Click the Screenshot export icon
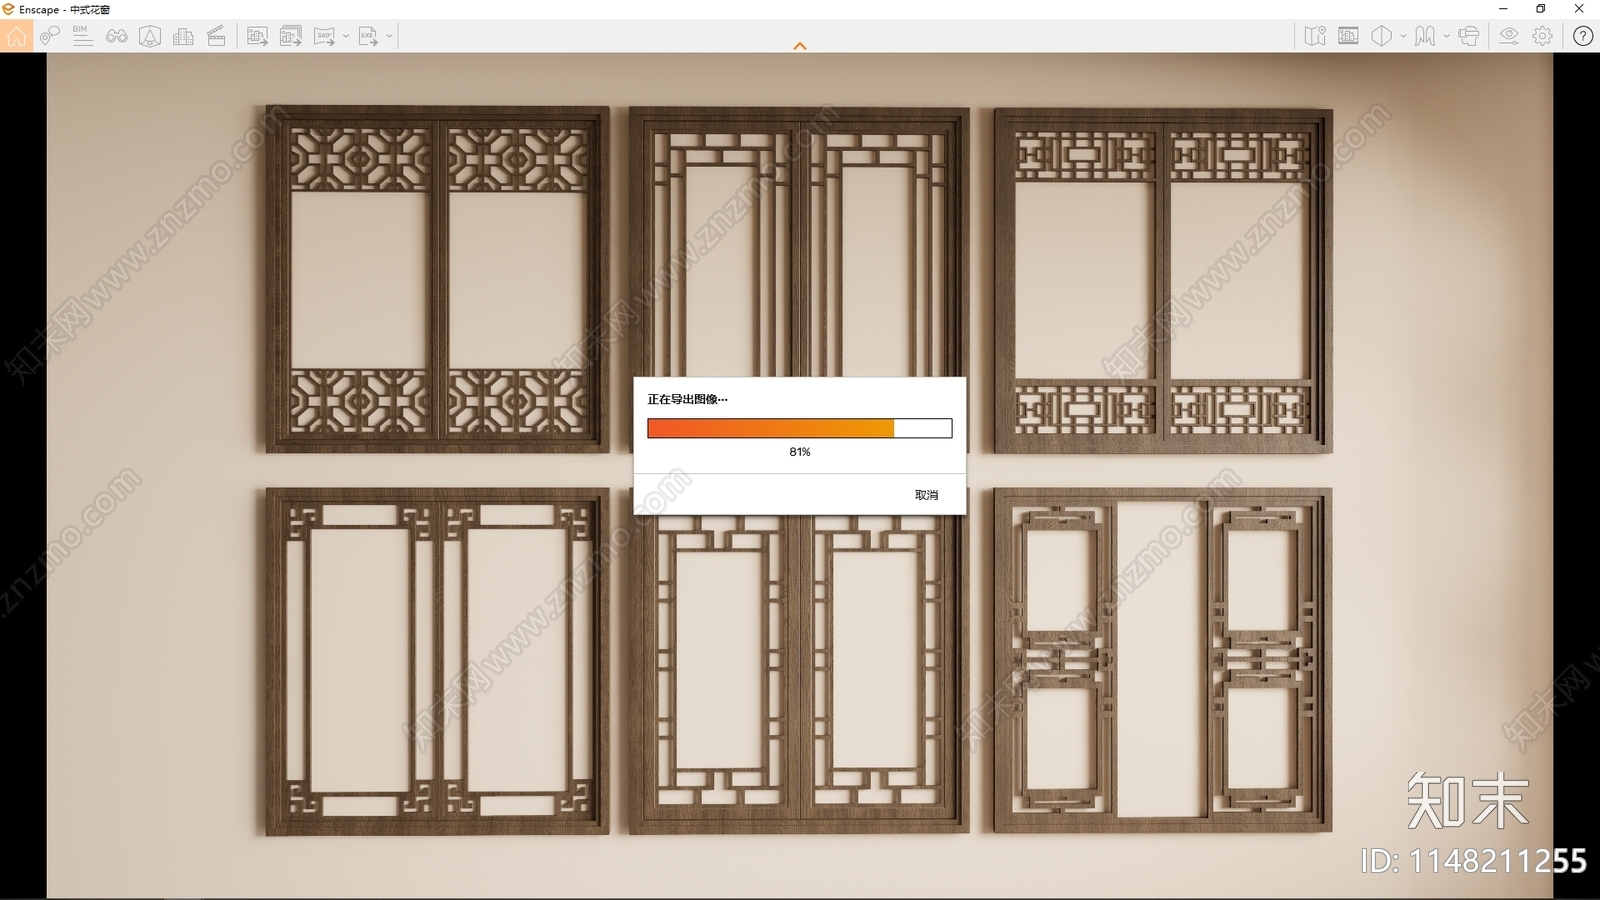Screen dimensions: 1600x900 tap(257, 37)
